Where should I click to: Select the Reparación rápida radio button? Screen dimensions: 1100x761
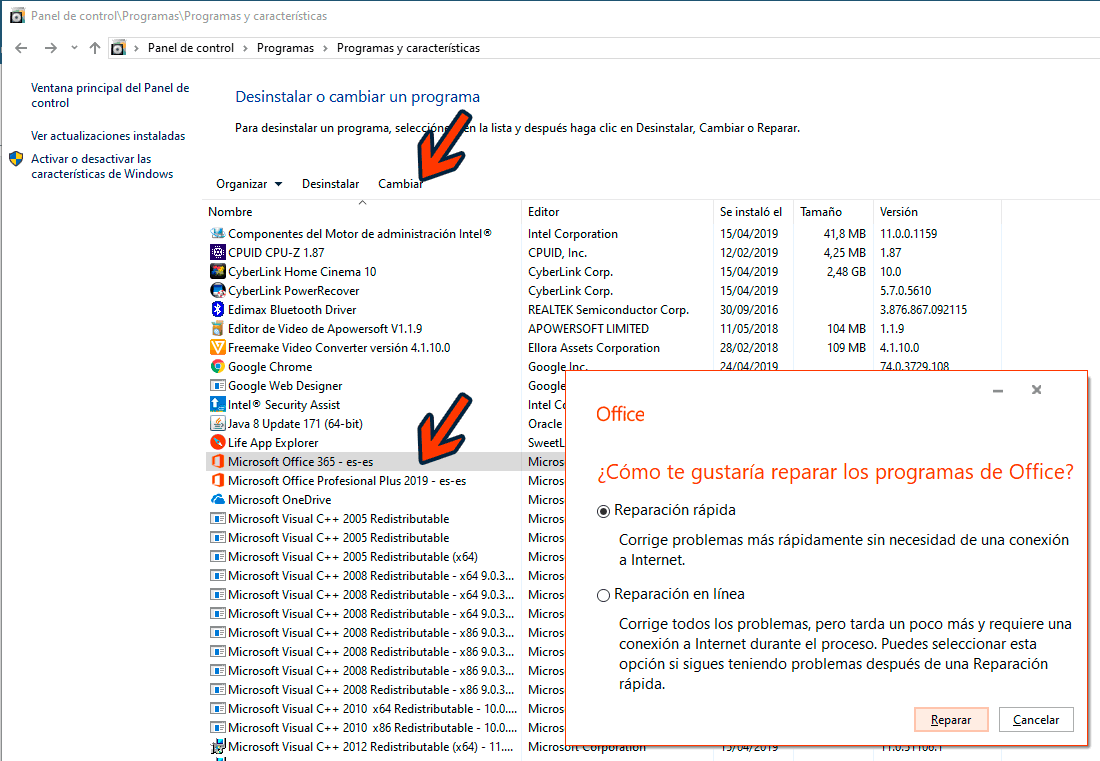603,511
